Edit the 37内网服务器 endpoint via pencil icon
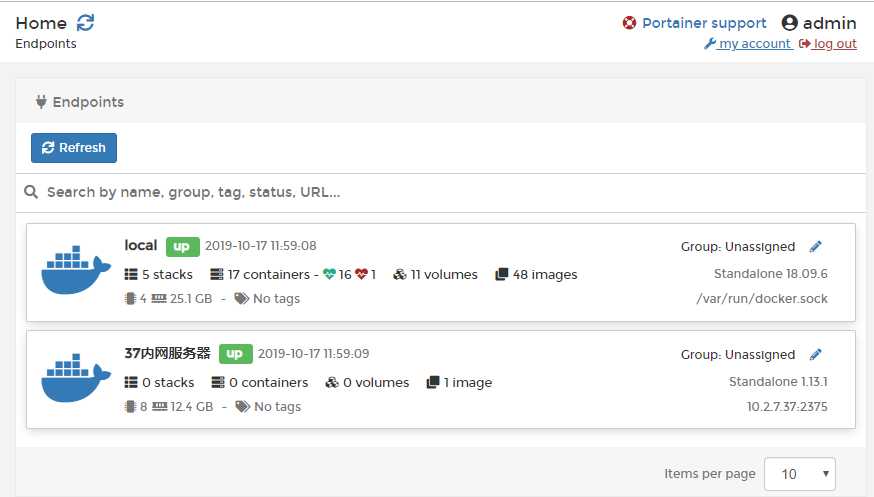The width and height of the screenshot is (874, 497). (816, 354)
